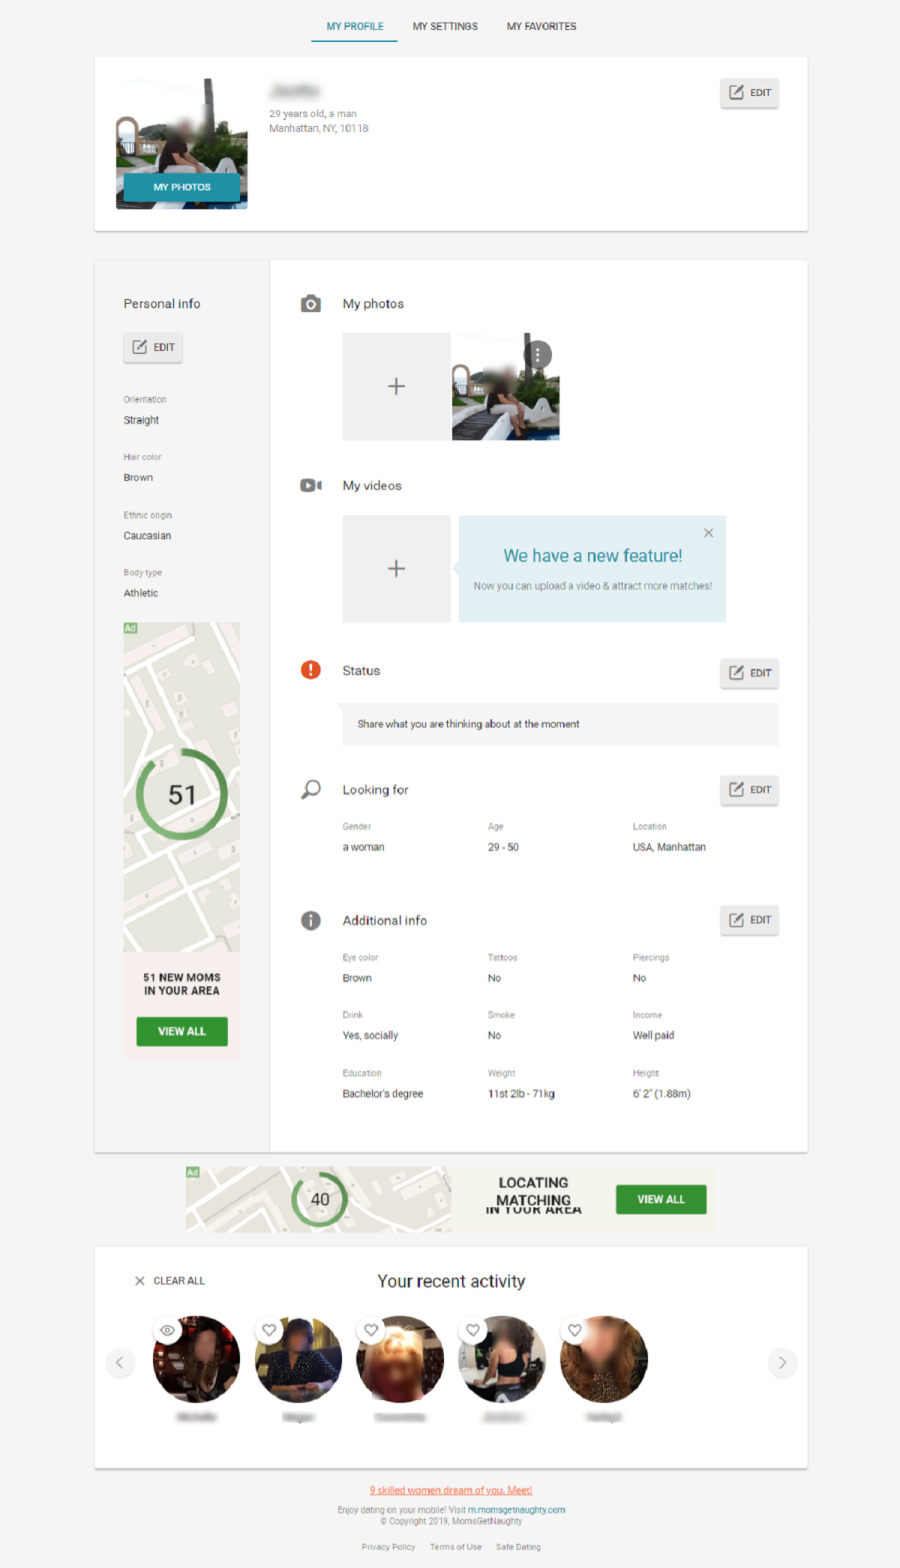Type in the status text field
This screenshot has height=1568, width=900.
pyautogui.click(x=560, y=724)
